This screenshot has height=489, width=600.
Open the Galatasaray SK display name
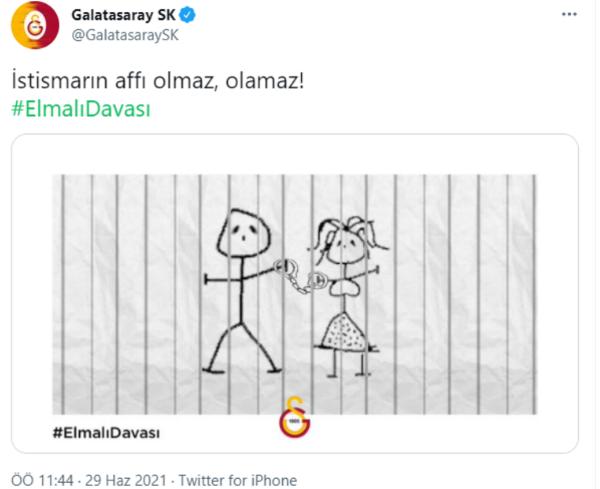pos(123,15)
